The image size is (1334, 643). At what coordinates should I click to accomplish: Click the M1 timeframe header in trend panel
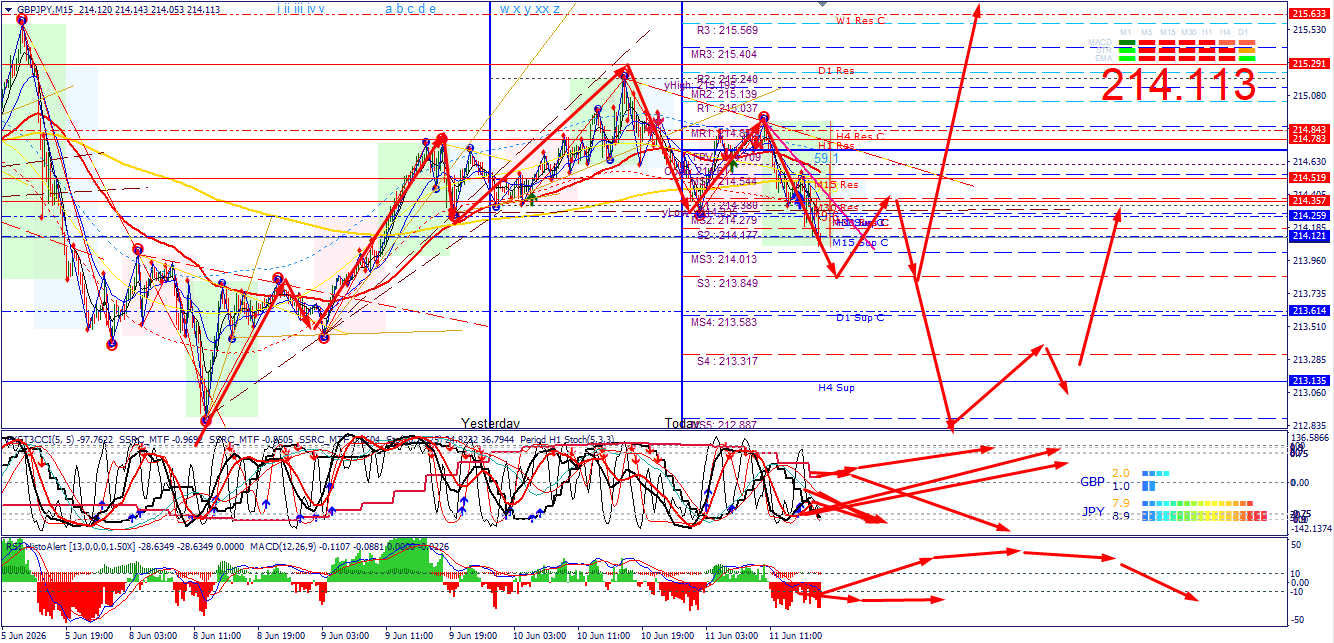point(1126,32)
